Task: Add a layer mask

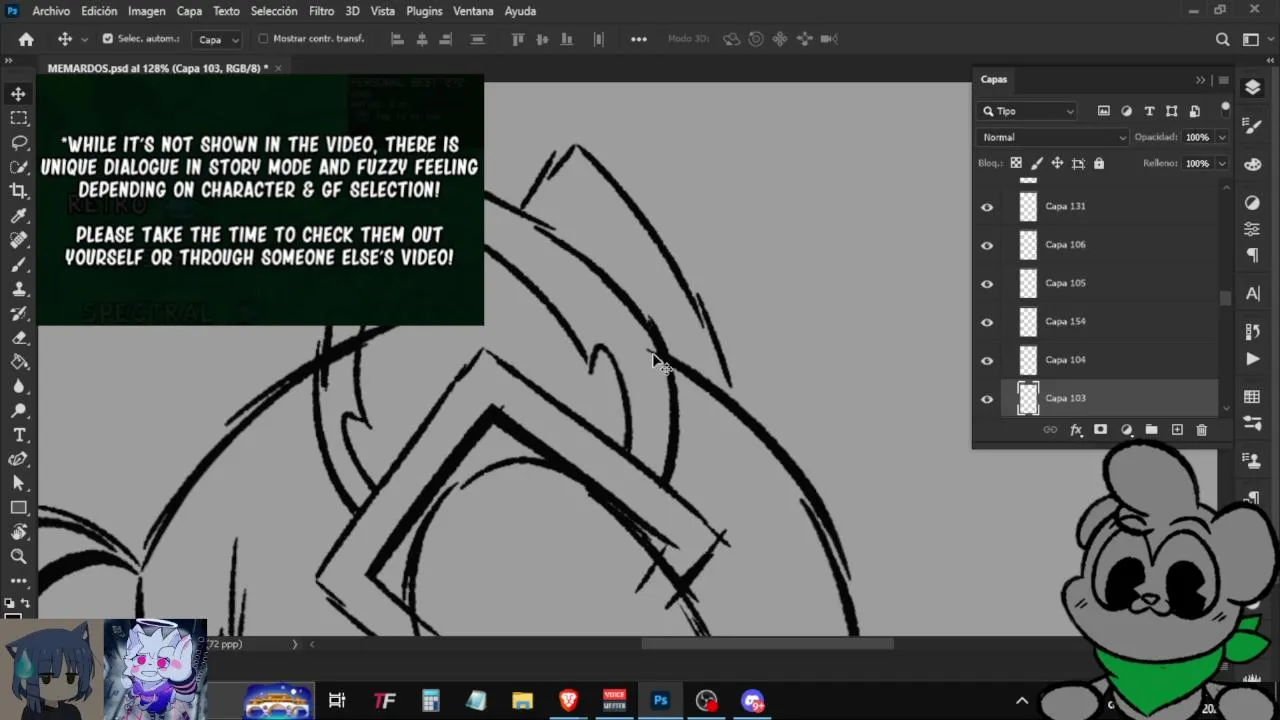Action: click(1100, 430)
